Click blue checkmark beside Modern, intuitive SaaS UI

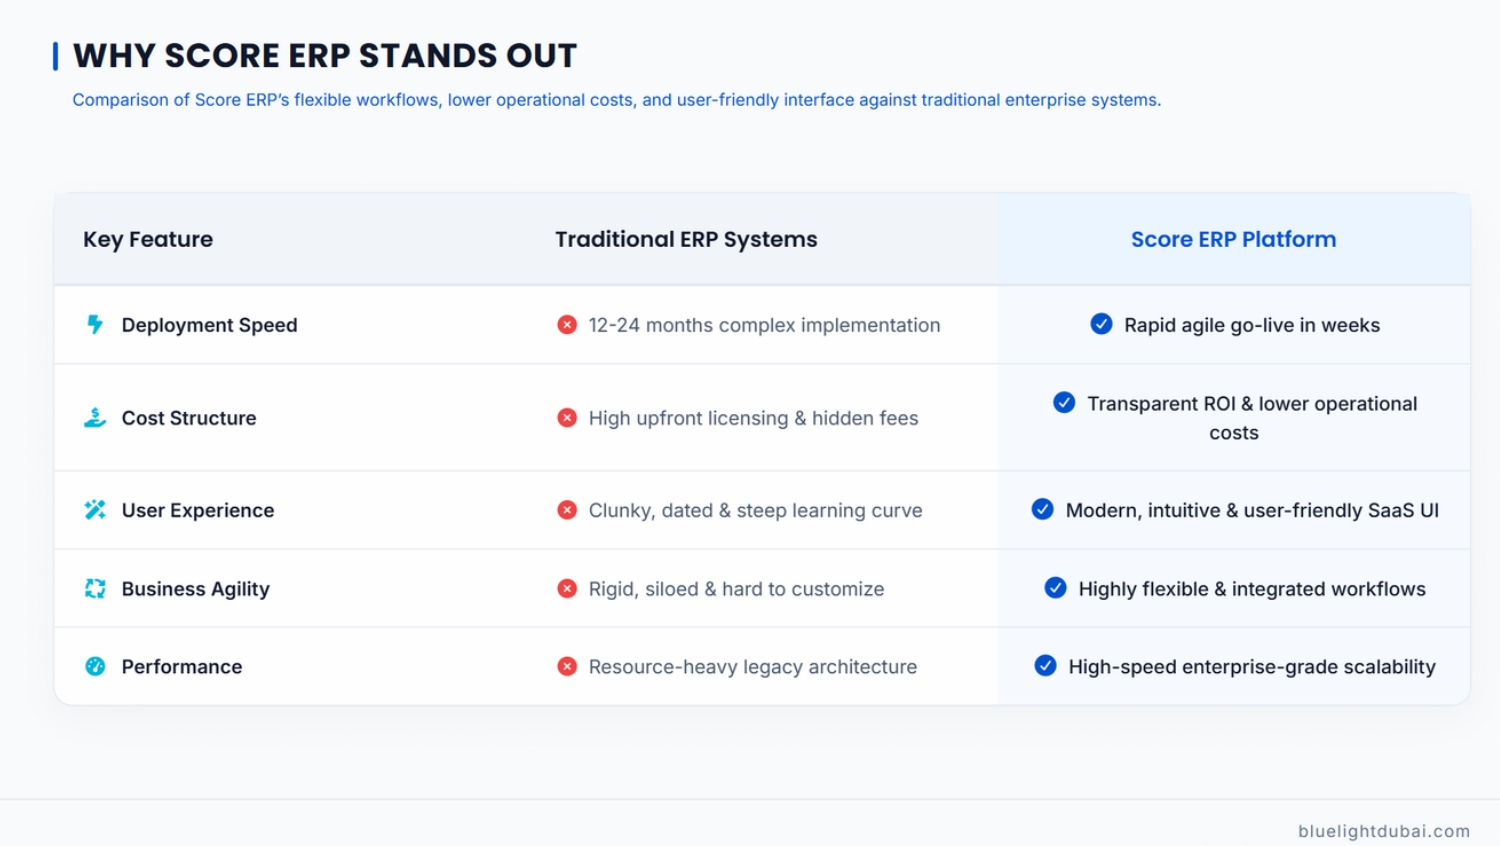1042,508
